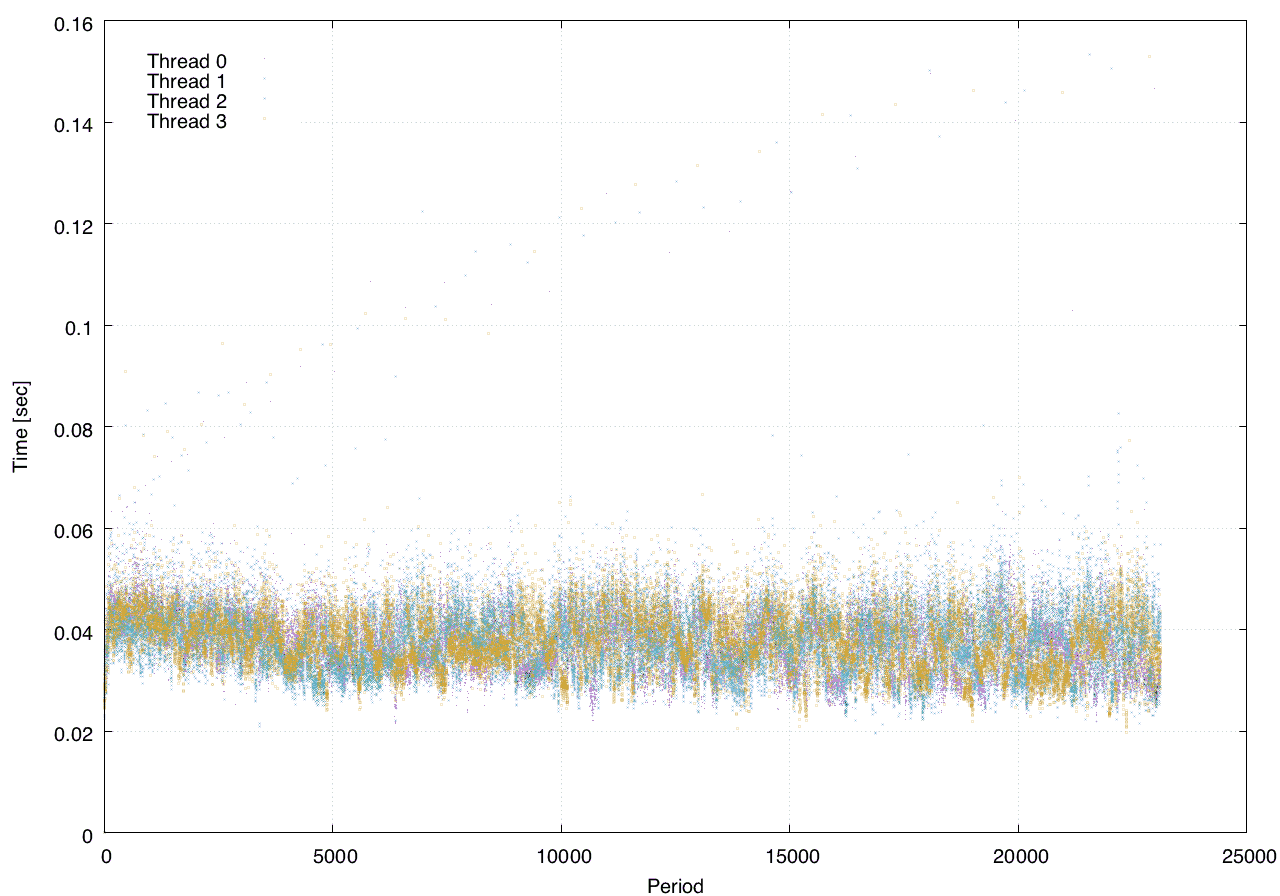Select the Thread 3 legend entry
Screen dimensions: 1280x896
coord(187,122)
